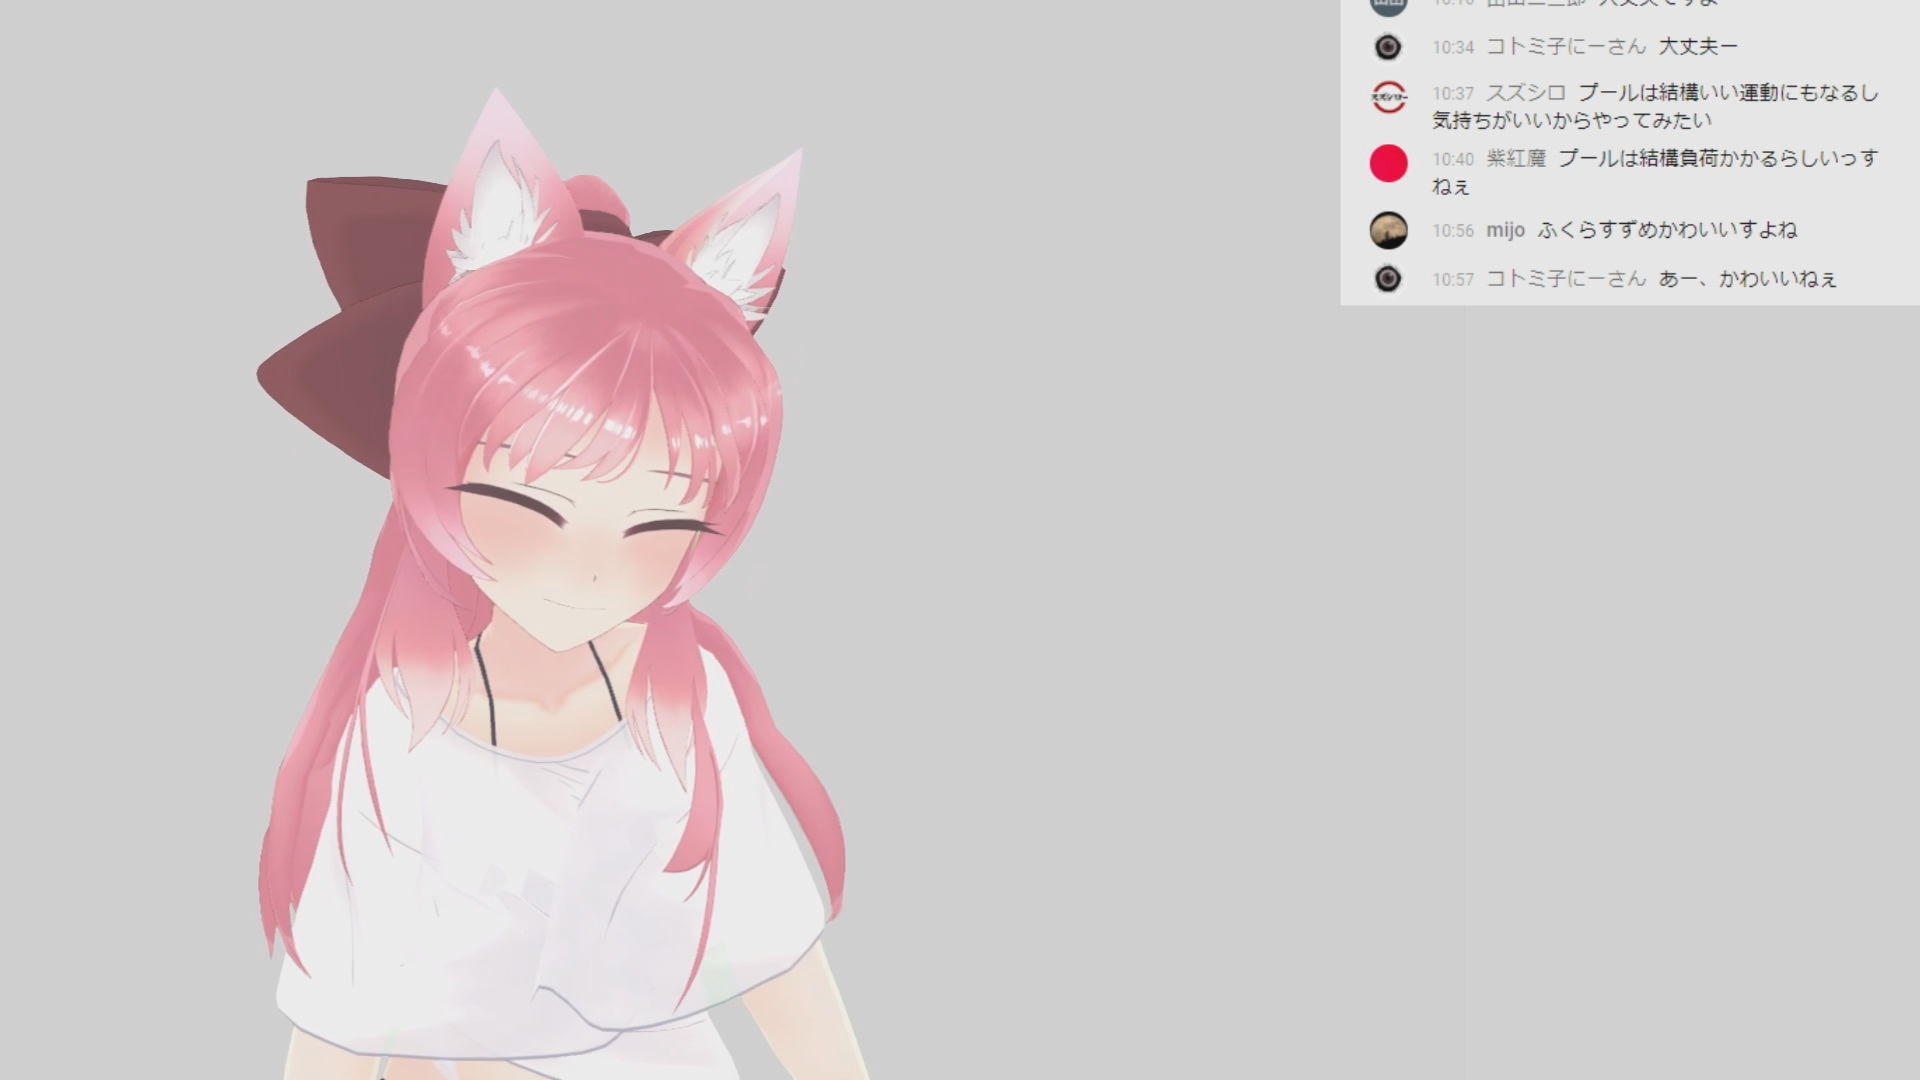Image resolution: width=1920 pixels, height=1080 pixels.
Task: Click the 紫紅魔 username
Action: pos(1516,159)
